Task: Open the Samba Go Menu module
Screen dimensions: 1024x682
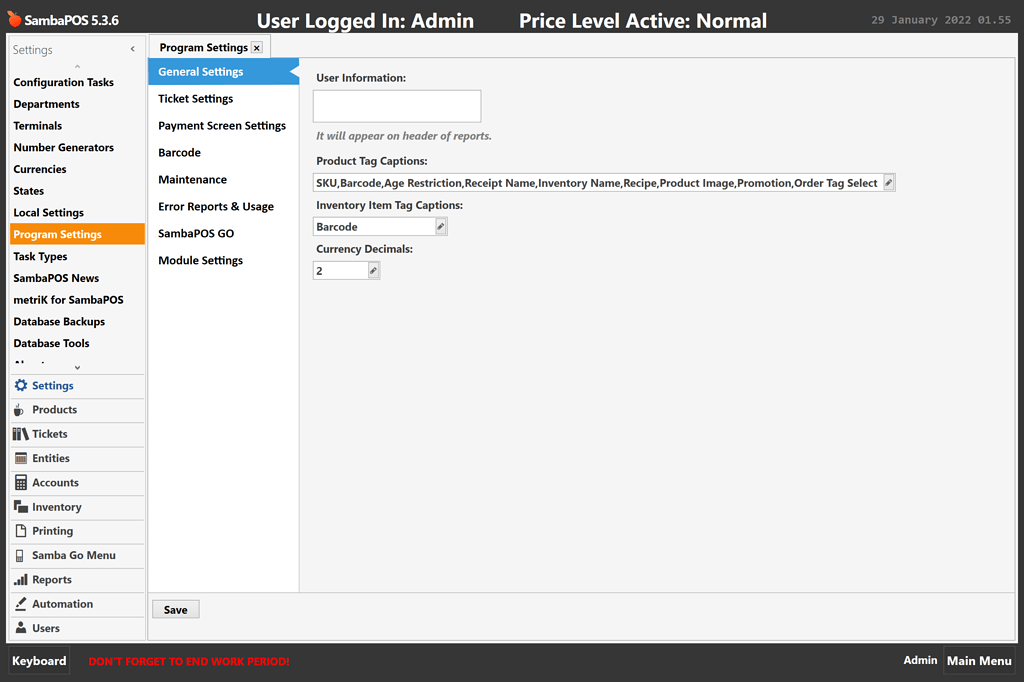Action: (x=78, y=555)
